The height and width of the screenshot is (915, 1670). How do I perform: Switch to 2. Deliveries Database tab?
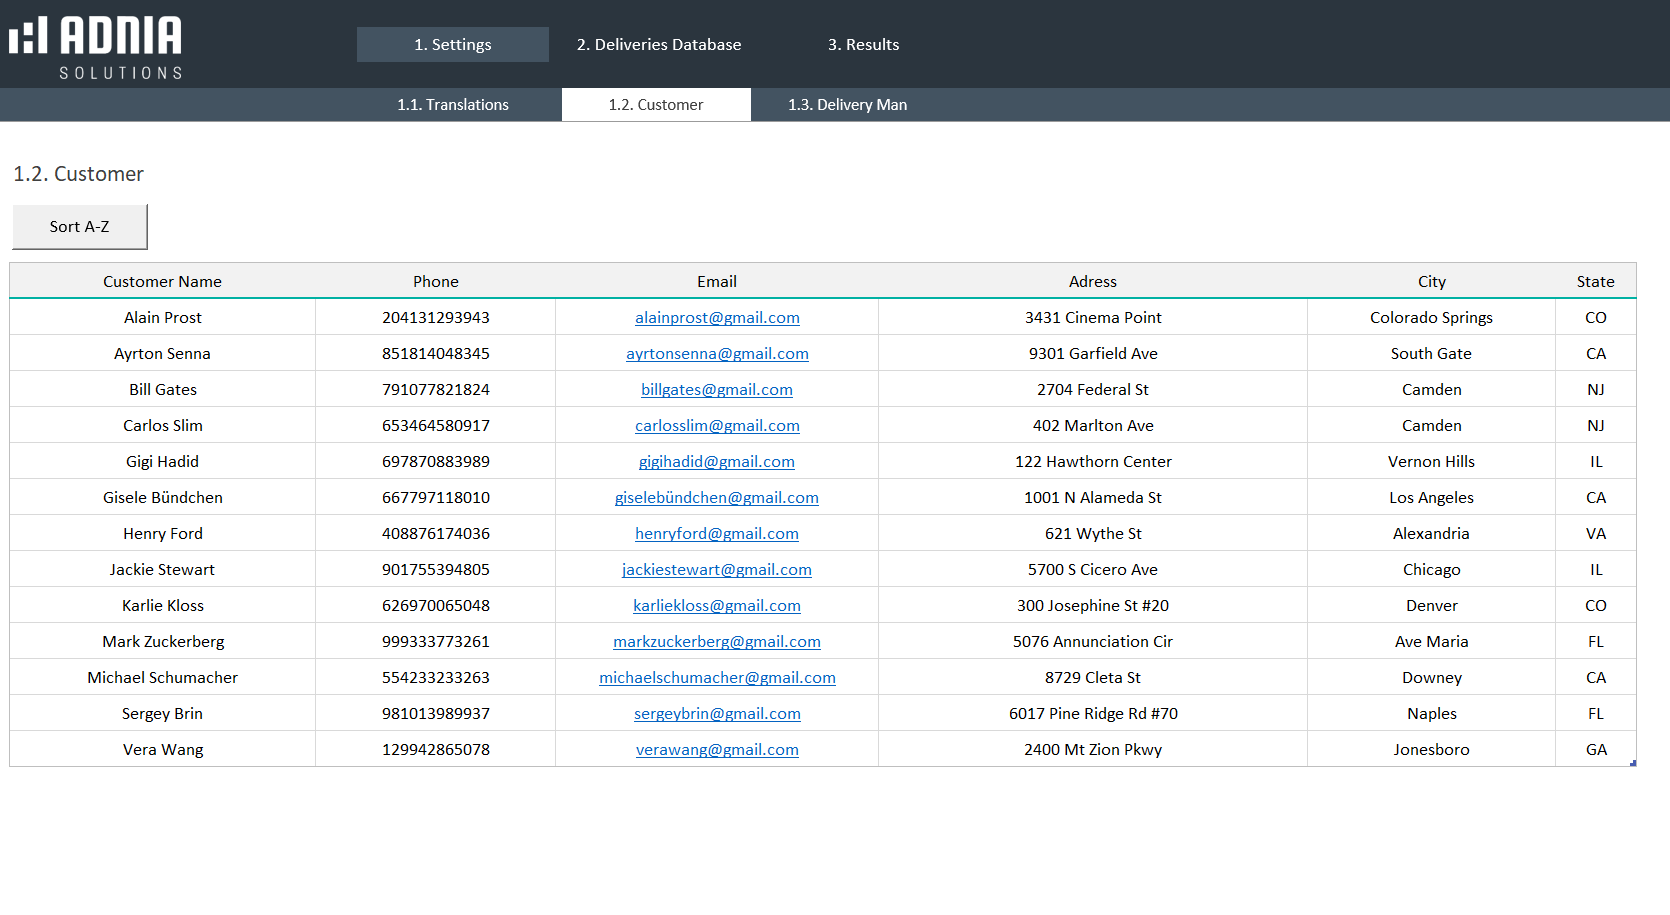pyautogui.click(x=658, y=45)
